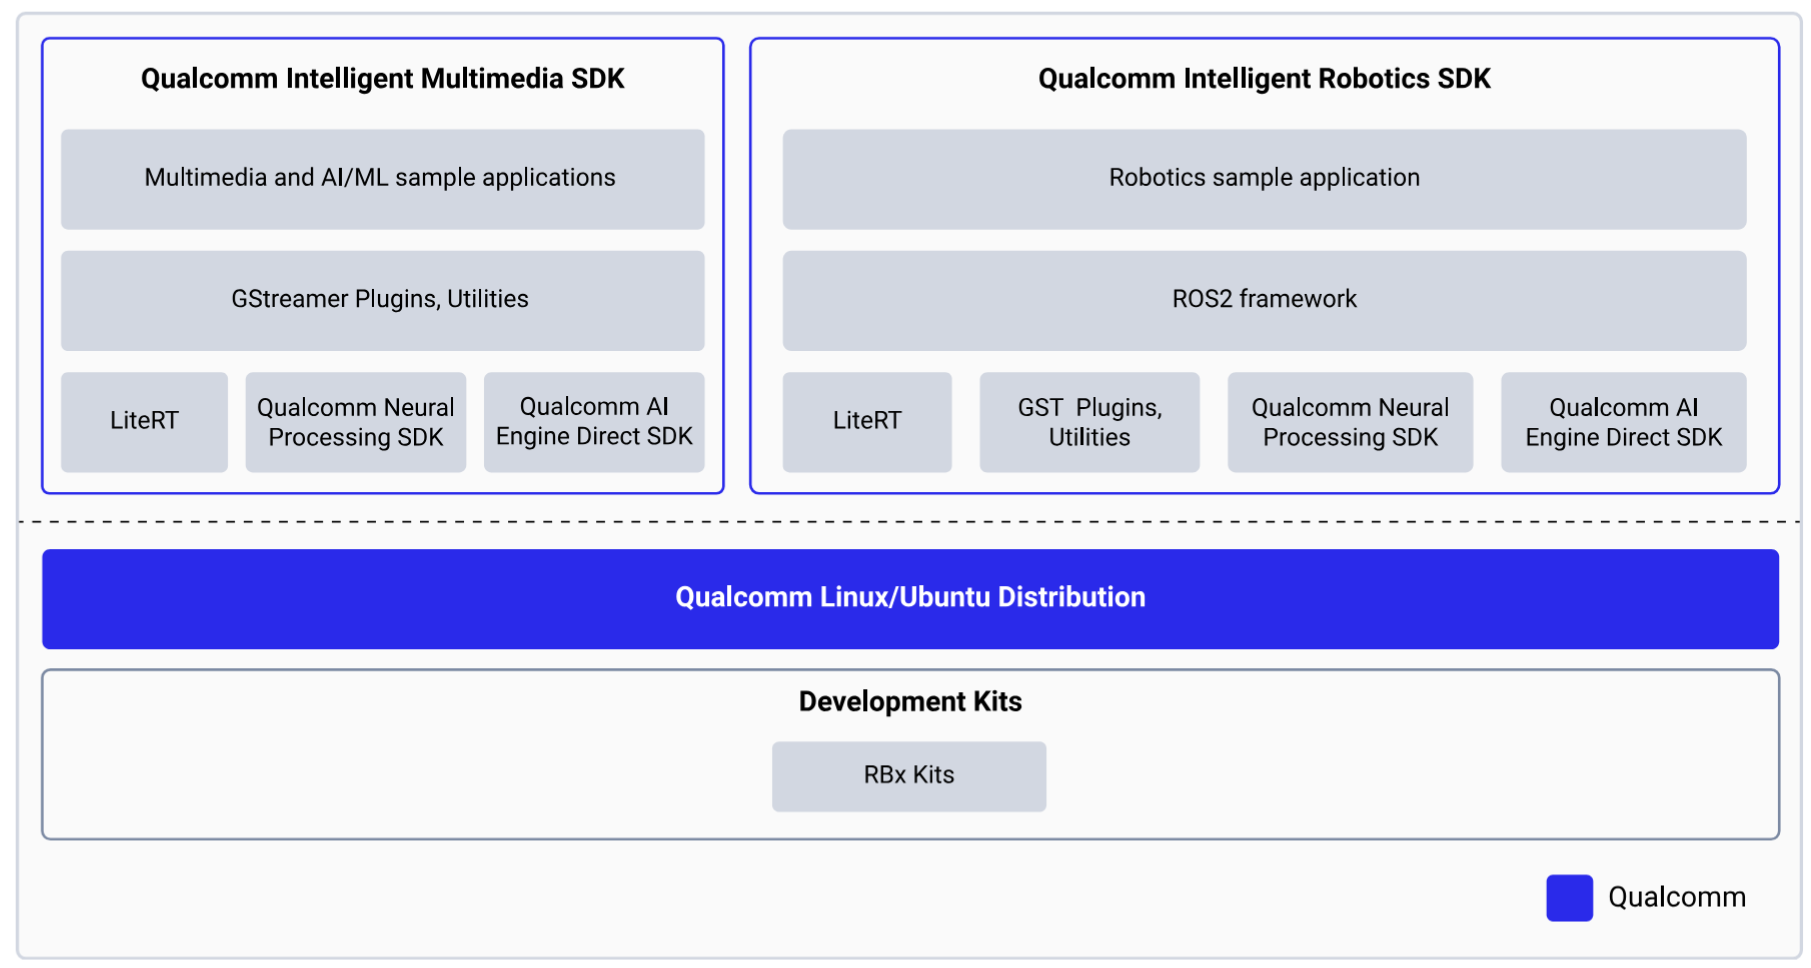Click the LiteRT block in Robotics SDK
The height and width of the screenshot is (968, 1811).
(867, 422)
